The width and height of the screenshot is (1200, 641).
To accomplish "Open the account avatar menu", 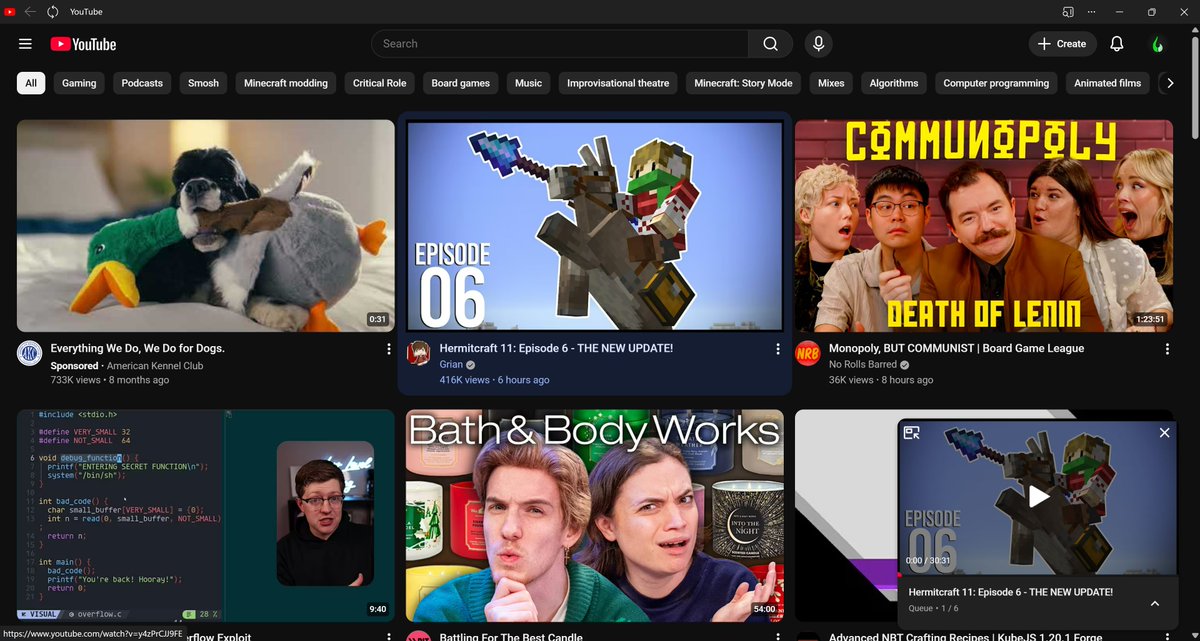I will coord(1158,44).
